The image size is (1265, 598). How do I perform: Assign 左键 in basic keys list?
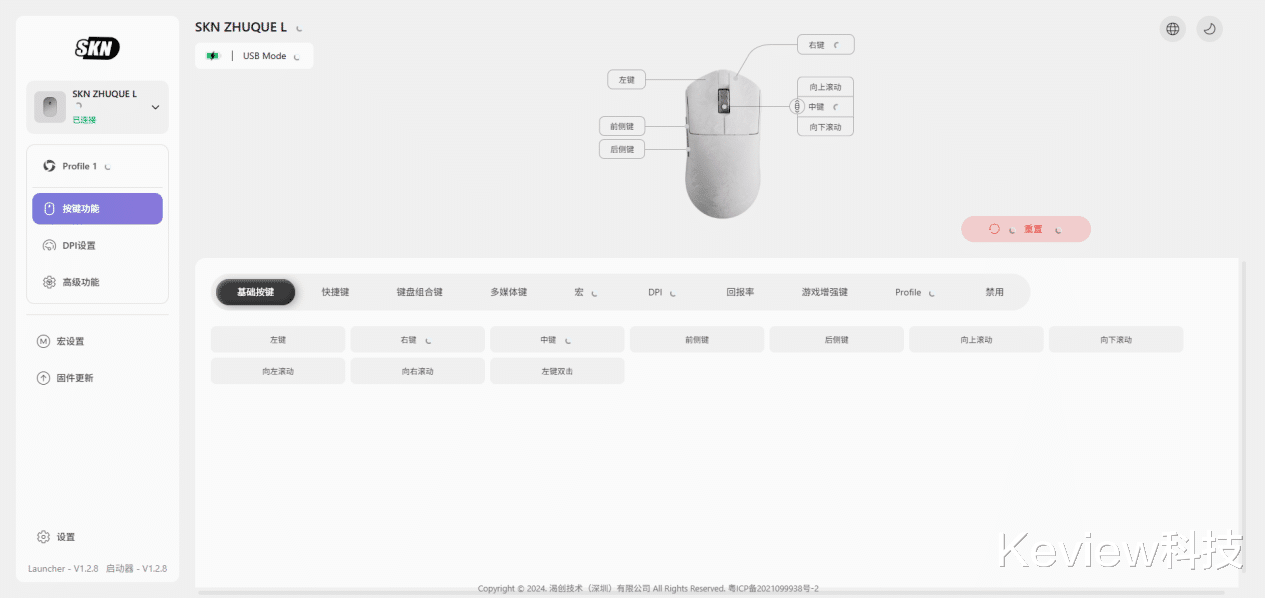click(278, 340)
